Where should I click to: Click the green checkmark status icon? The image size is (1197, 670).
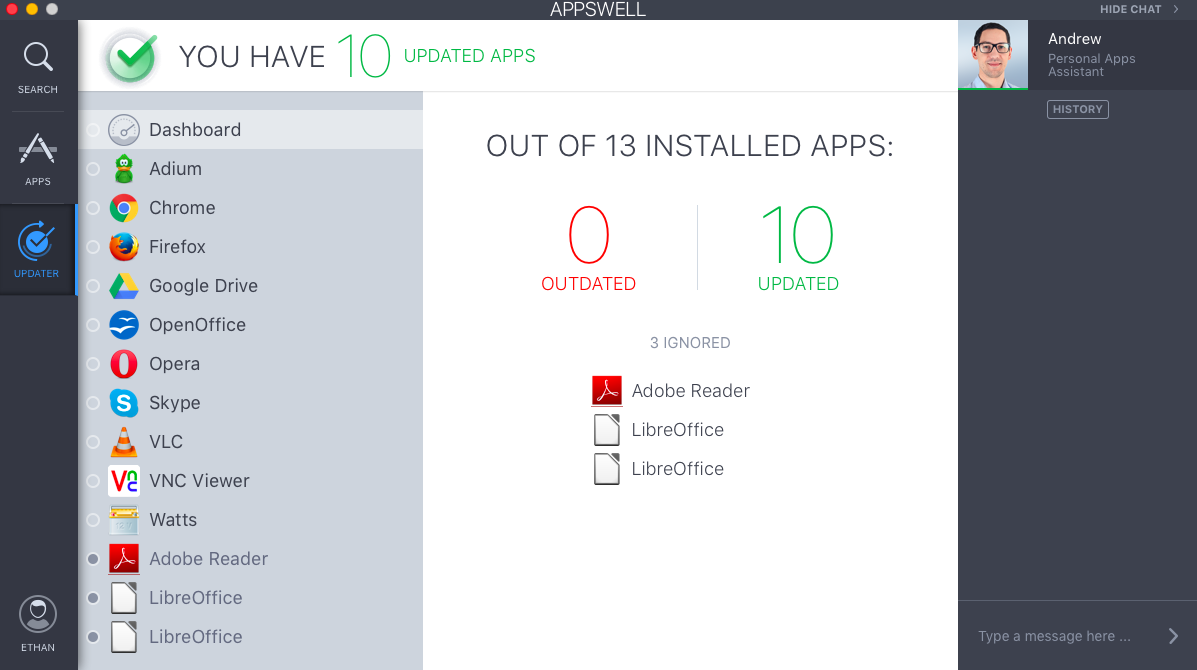click(131, 57)
